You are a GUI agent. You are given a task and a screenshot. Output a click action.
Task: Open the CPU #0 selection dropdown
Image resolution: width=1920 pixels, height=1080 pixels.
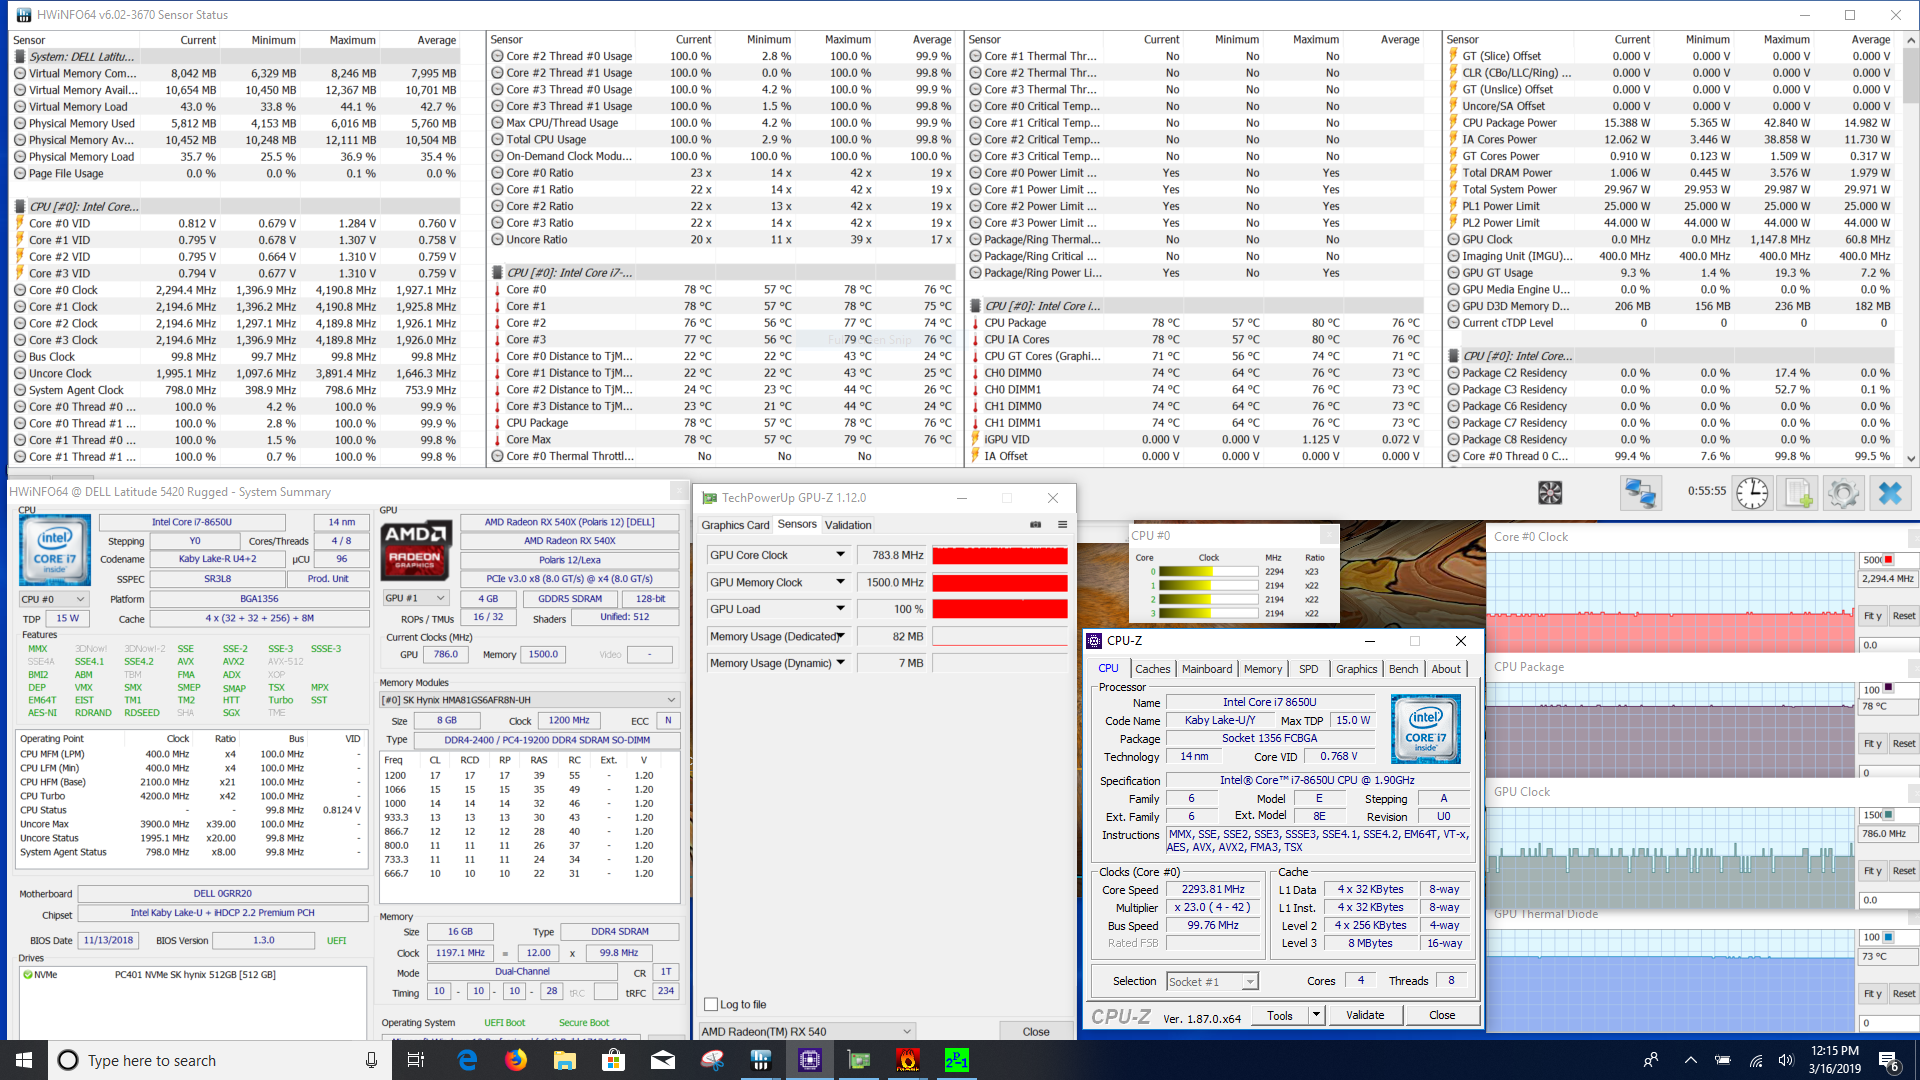(x=54, y=599)
